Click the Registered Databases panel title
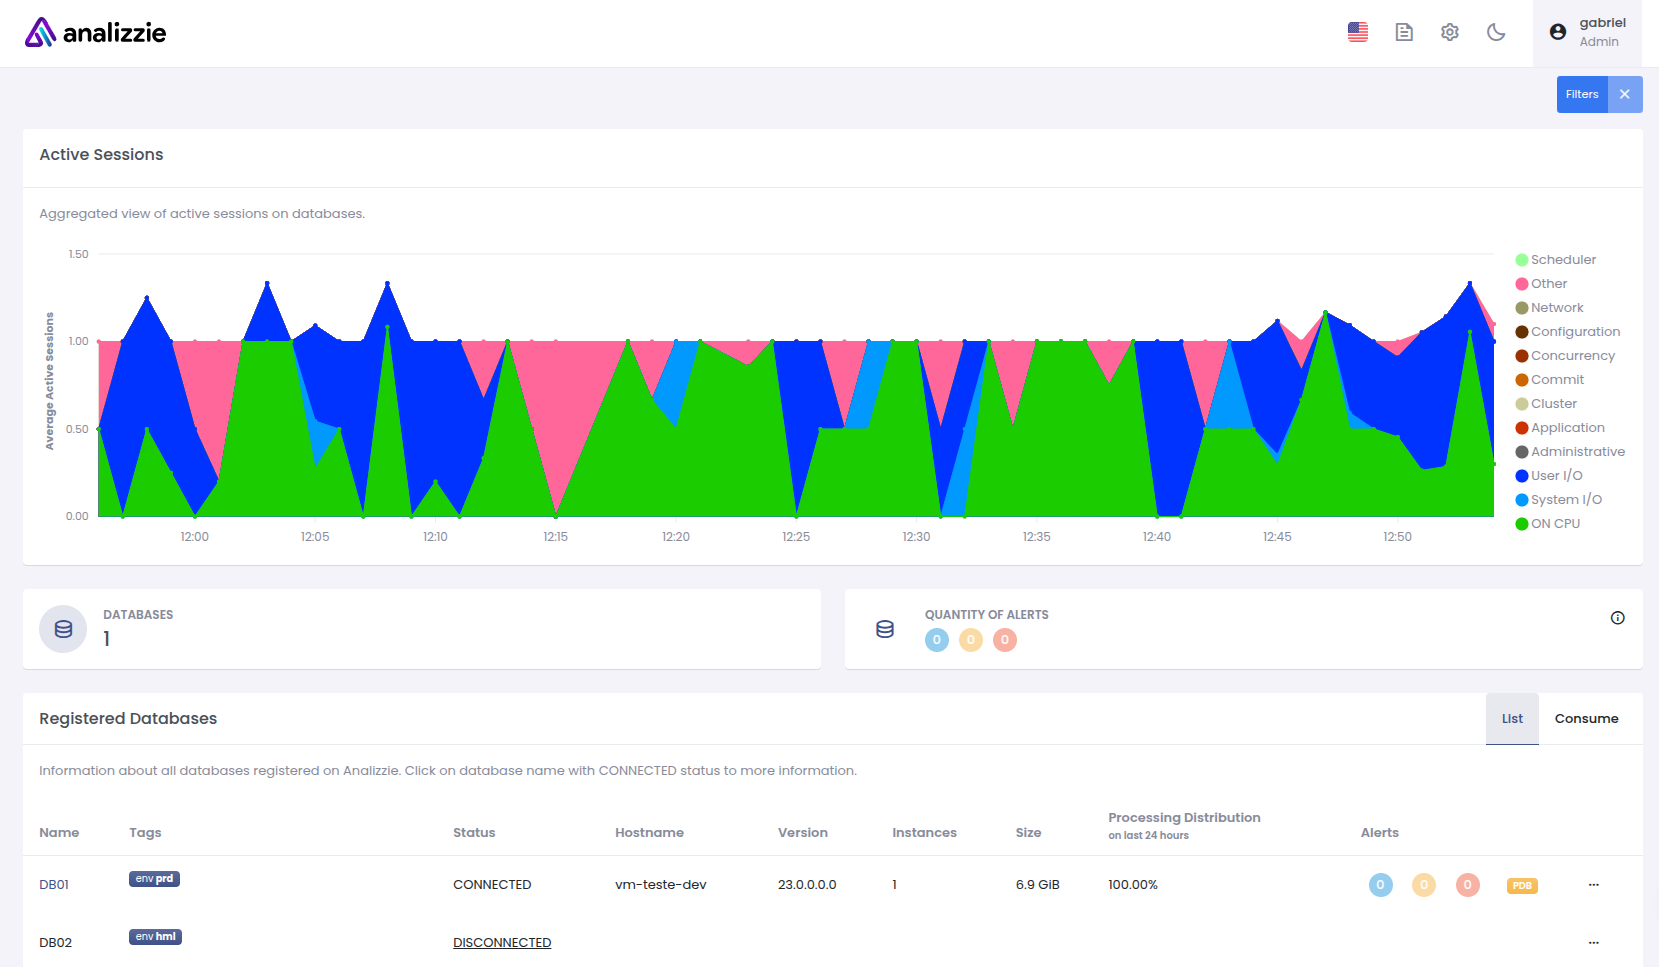The width and height of the screenshot is (1659, 967). tap(128, 719)
